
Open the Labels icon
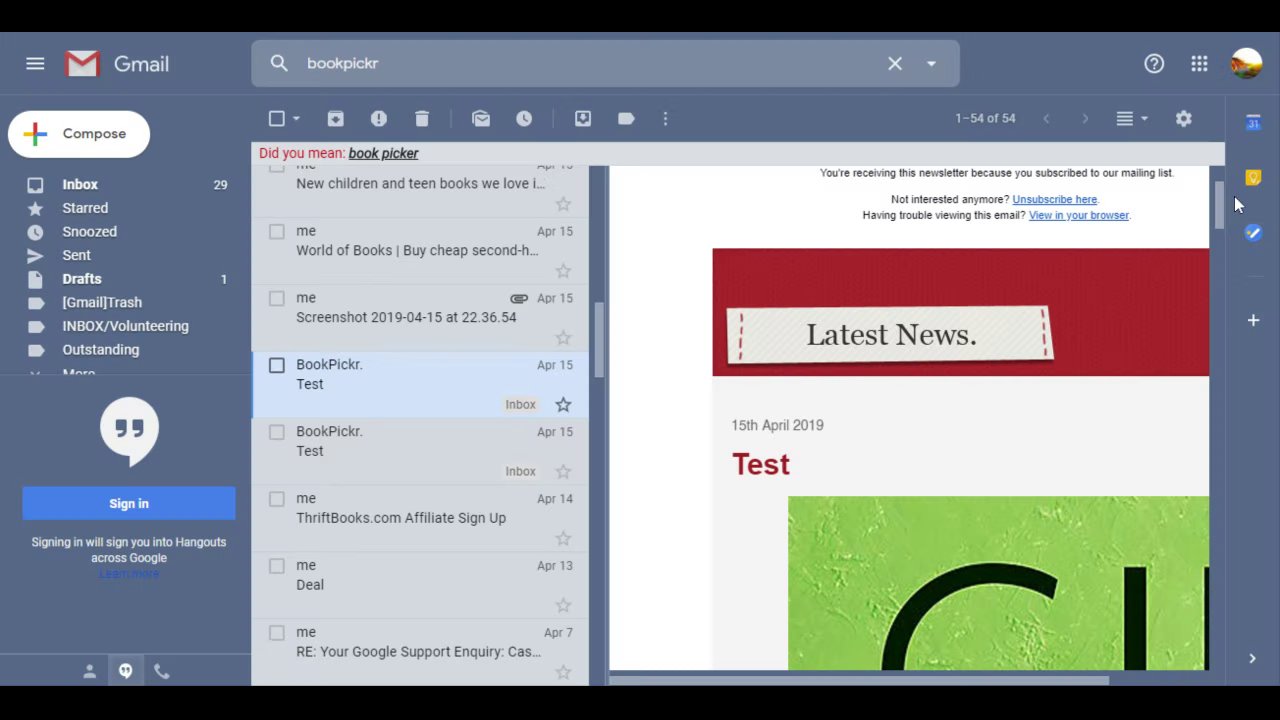[626, 118]
